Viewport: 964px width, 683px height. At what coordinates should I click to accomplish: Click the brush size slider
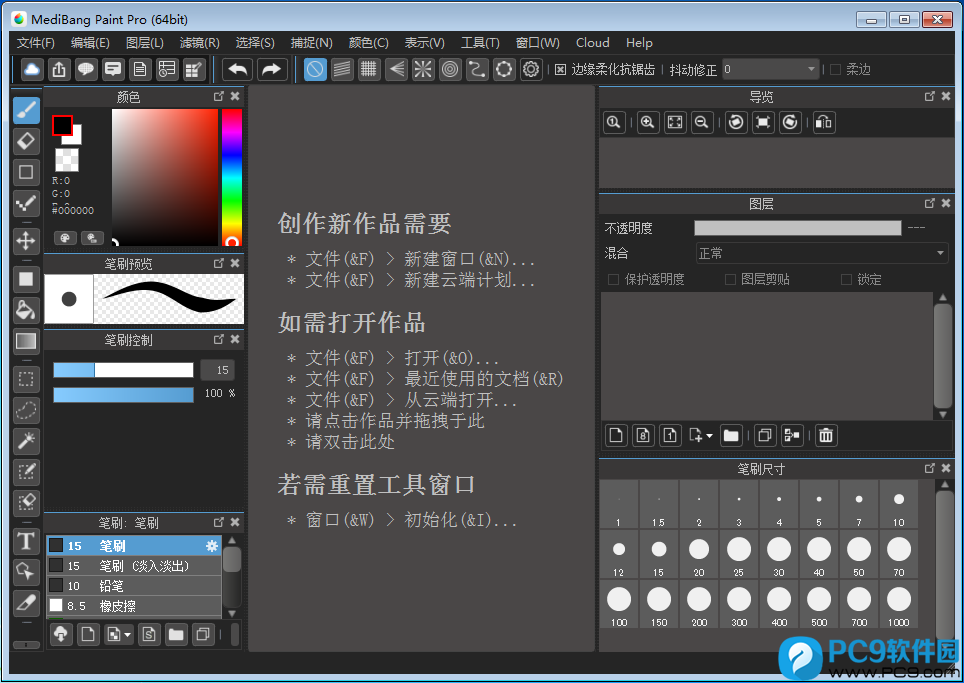(x=123, y=369)
